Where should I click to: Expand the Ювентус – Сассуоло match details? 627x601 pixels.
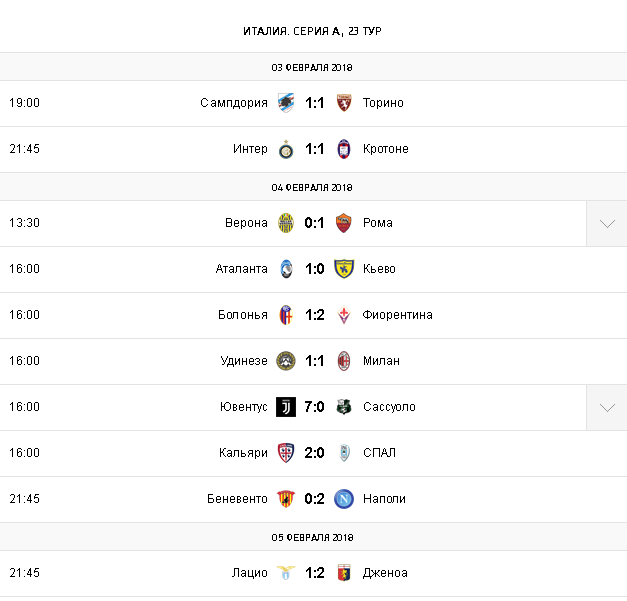click(607, 407)
